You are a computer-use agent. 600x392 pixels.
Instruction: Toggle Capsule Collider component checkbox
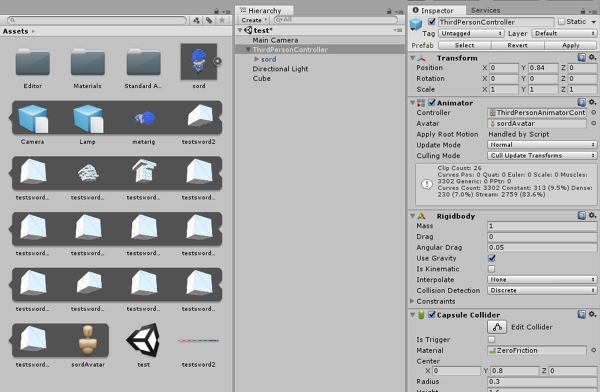(x=432, y=315)
